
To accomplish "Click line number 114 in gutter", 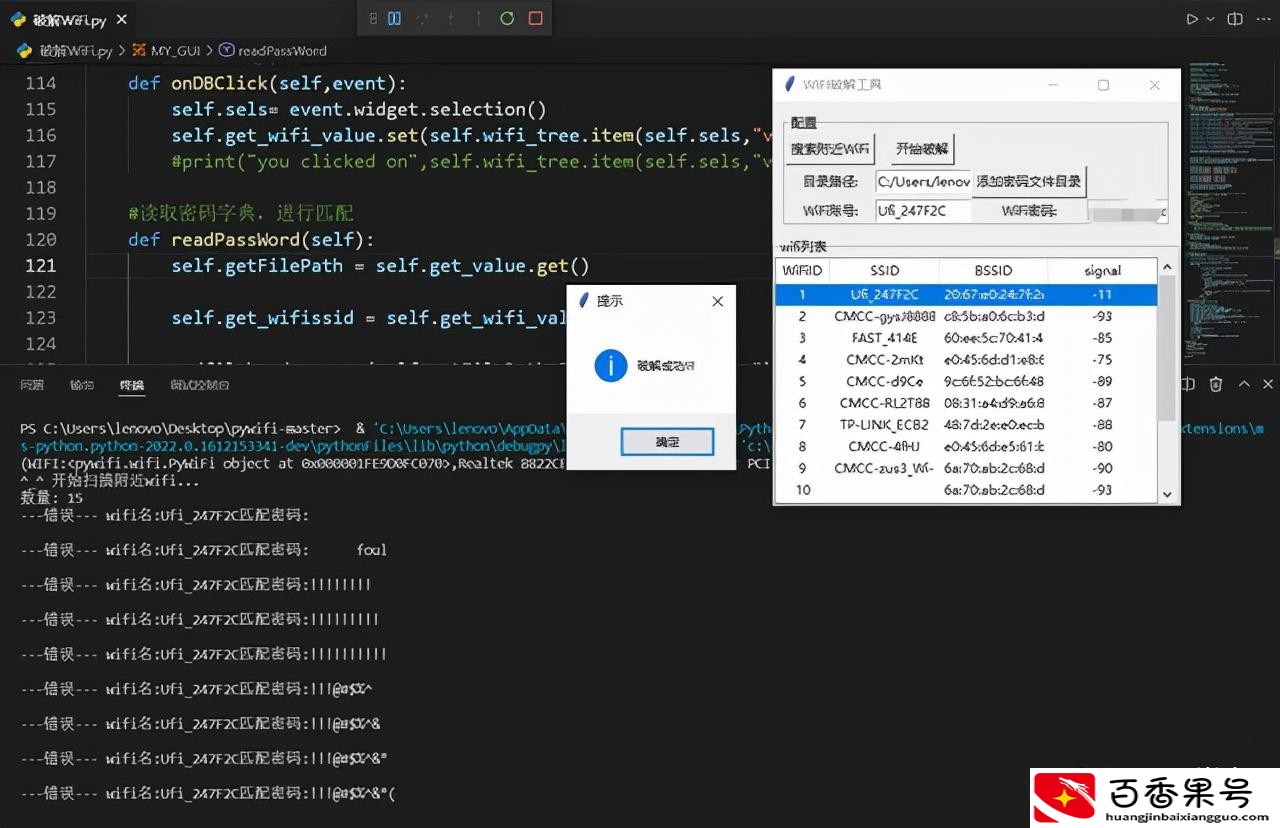I will [41, 83].
